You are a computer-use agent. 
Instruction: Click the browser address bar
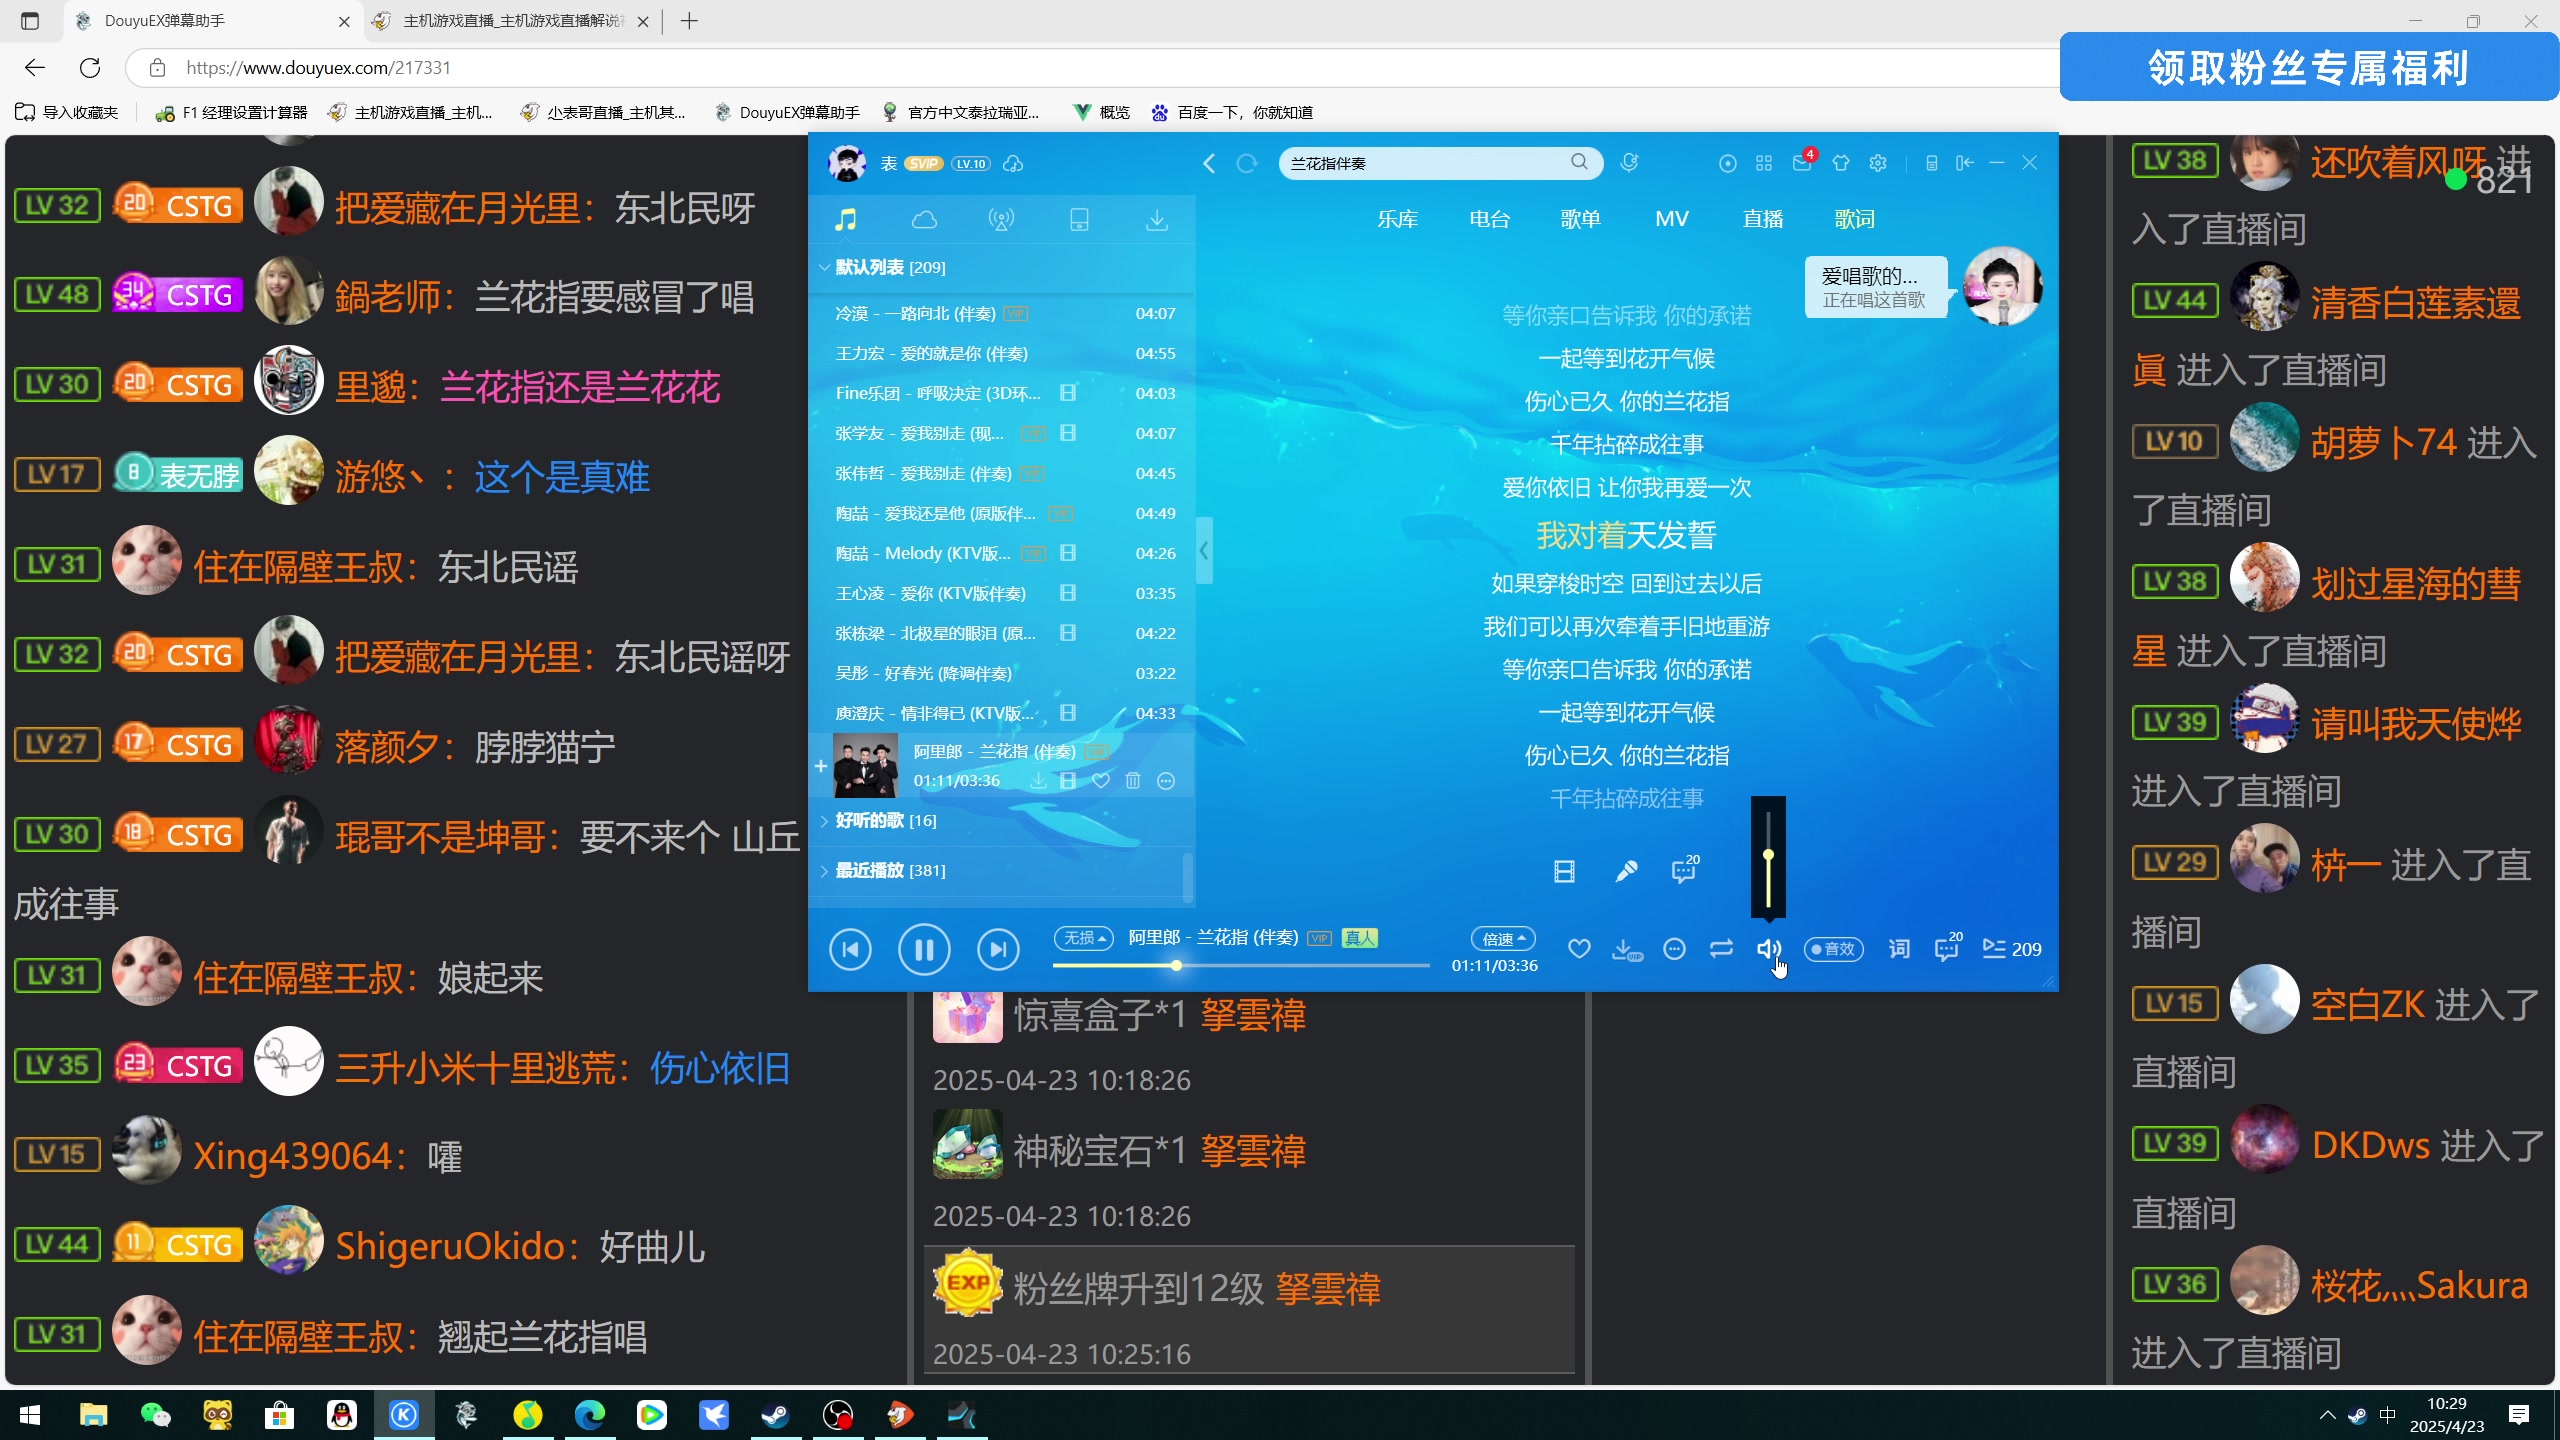point(1090,67)
